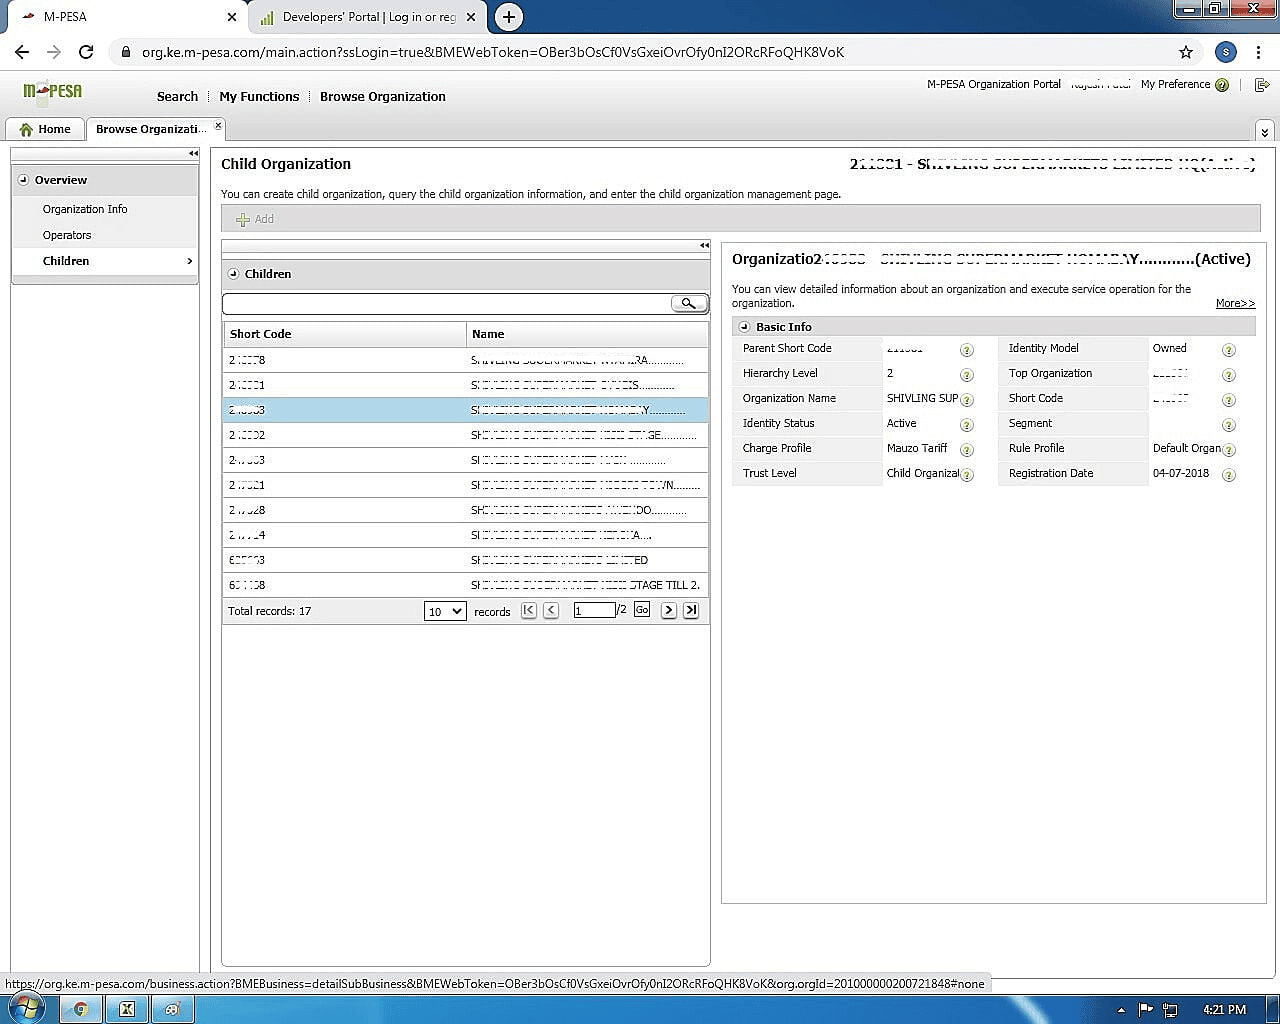The image size is (1280, 1024).
Task: Click the logout icon at top right
Action: pyautogui.click(x=1262, y=85)
